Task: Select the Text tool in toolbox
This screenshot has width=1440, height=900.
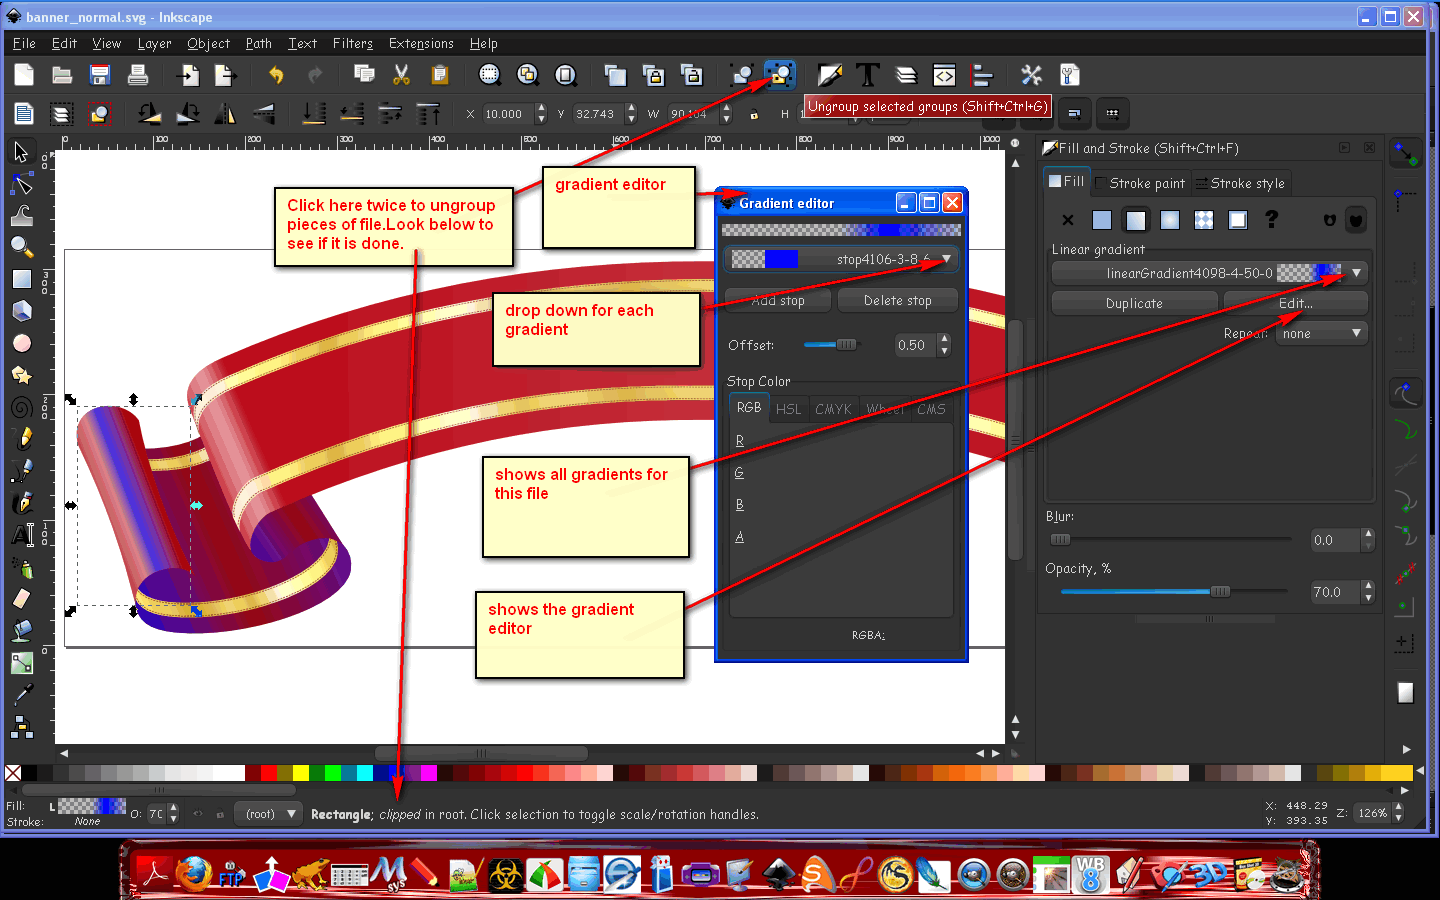Action: click(x=21, y=535)
